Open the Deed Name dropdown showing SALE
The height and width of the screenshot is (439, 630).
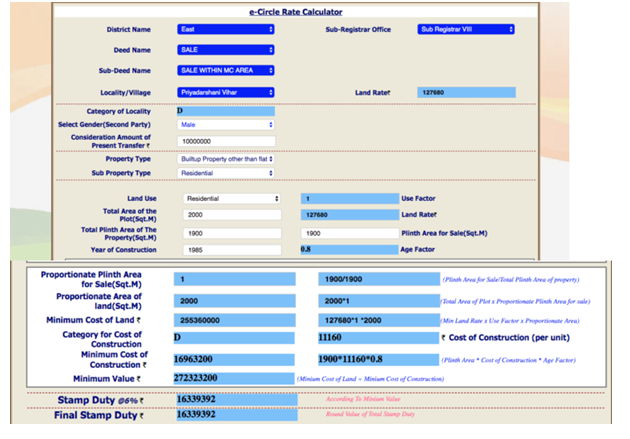[226, 49]
